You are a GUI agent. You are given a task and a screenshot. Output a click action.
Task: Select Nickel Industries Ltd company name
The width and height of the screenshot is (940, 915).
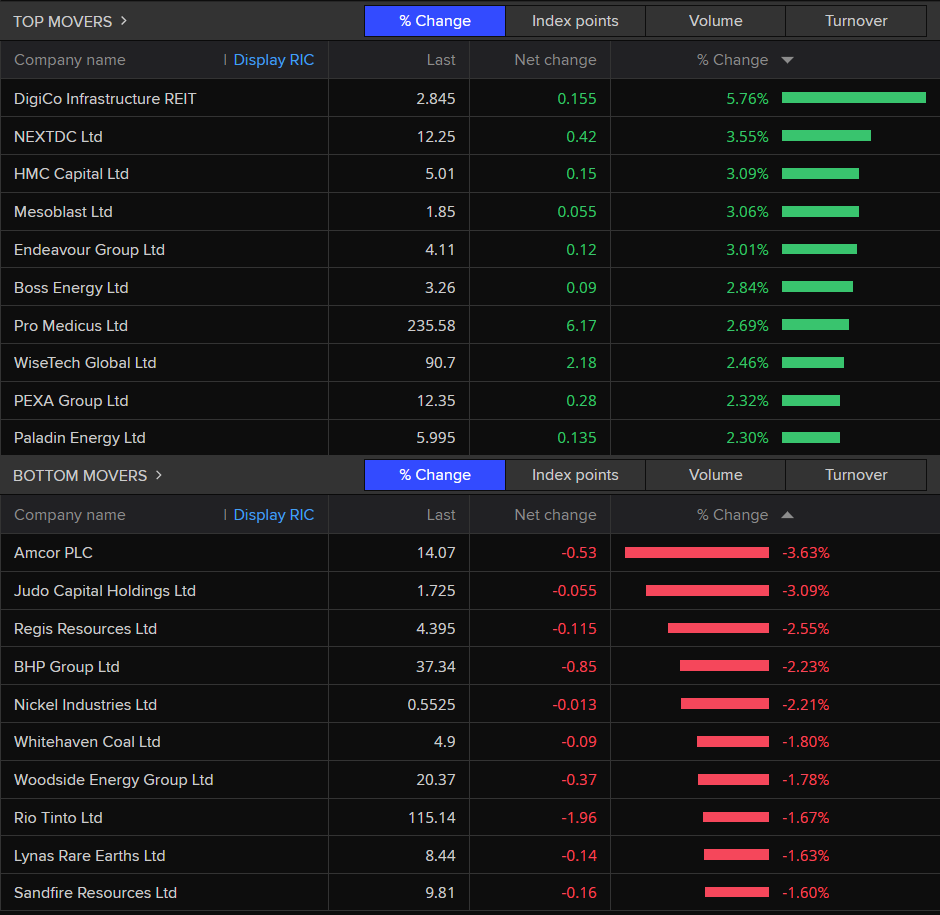(x=86, y=705)
